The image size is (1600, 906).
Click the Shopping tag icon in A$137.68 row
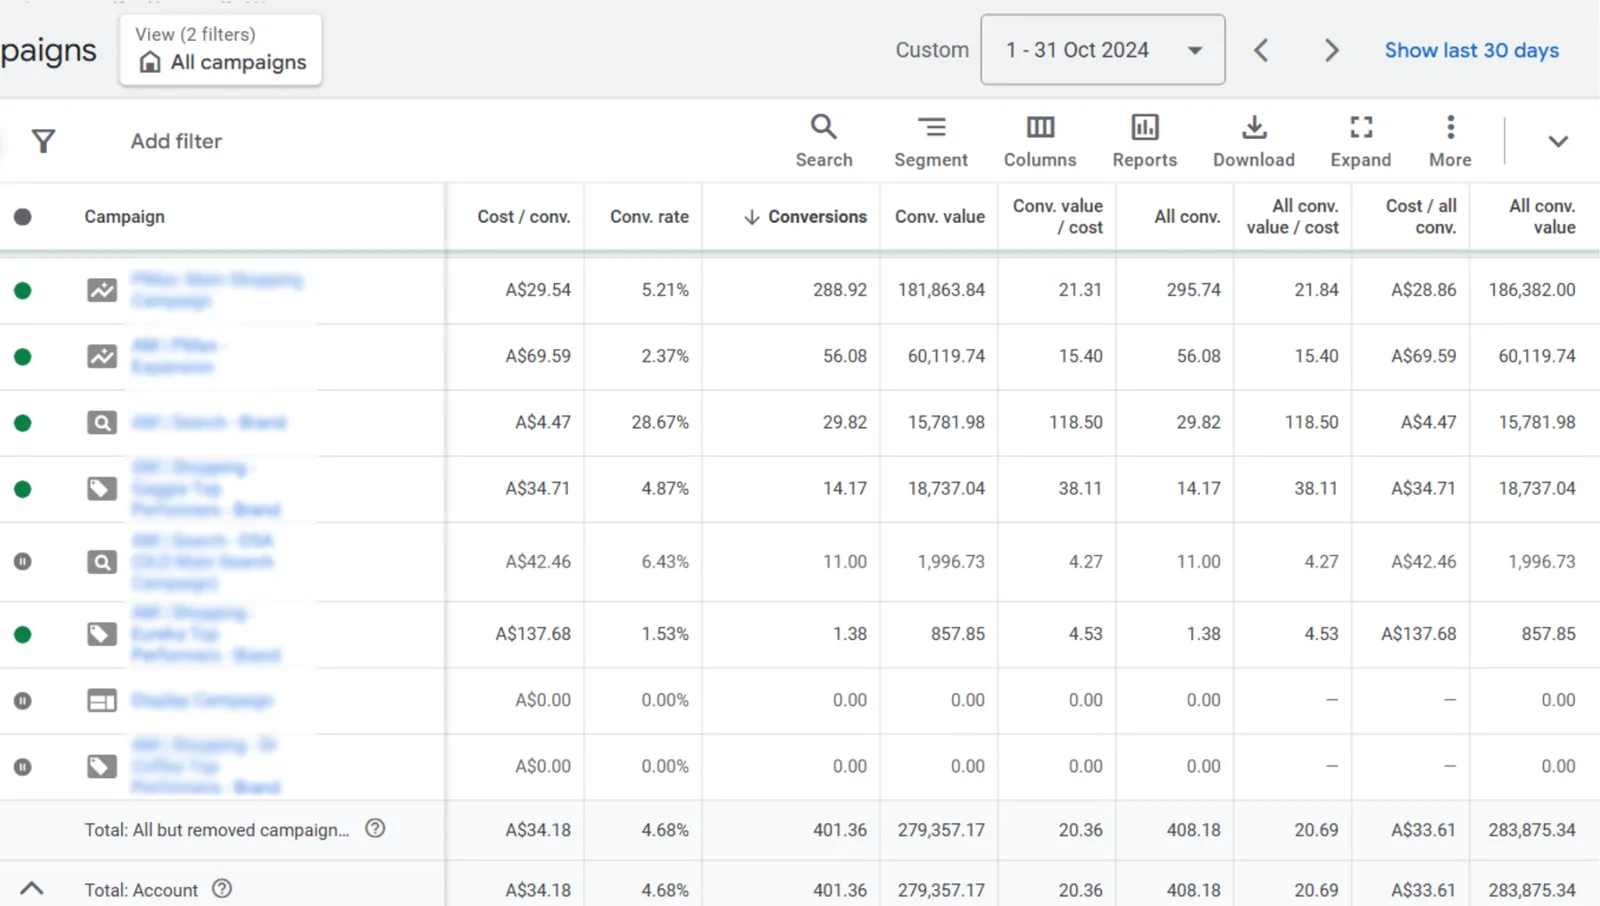tap(102, 634)
